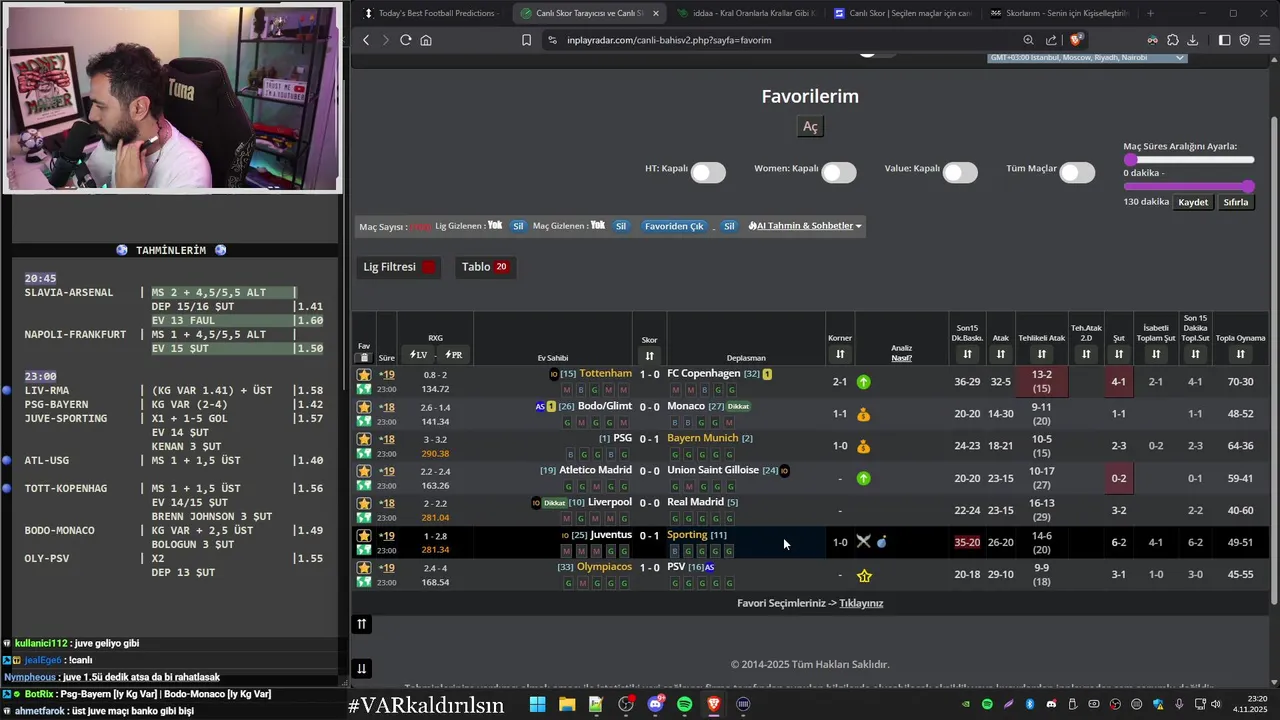Toggle the Women: Kapalı switch
The height and width of the screenshot is (720, 1280).
pyautogui.click(x=838, y=173)
